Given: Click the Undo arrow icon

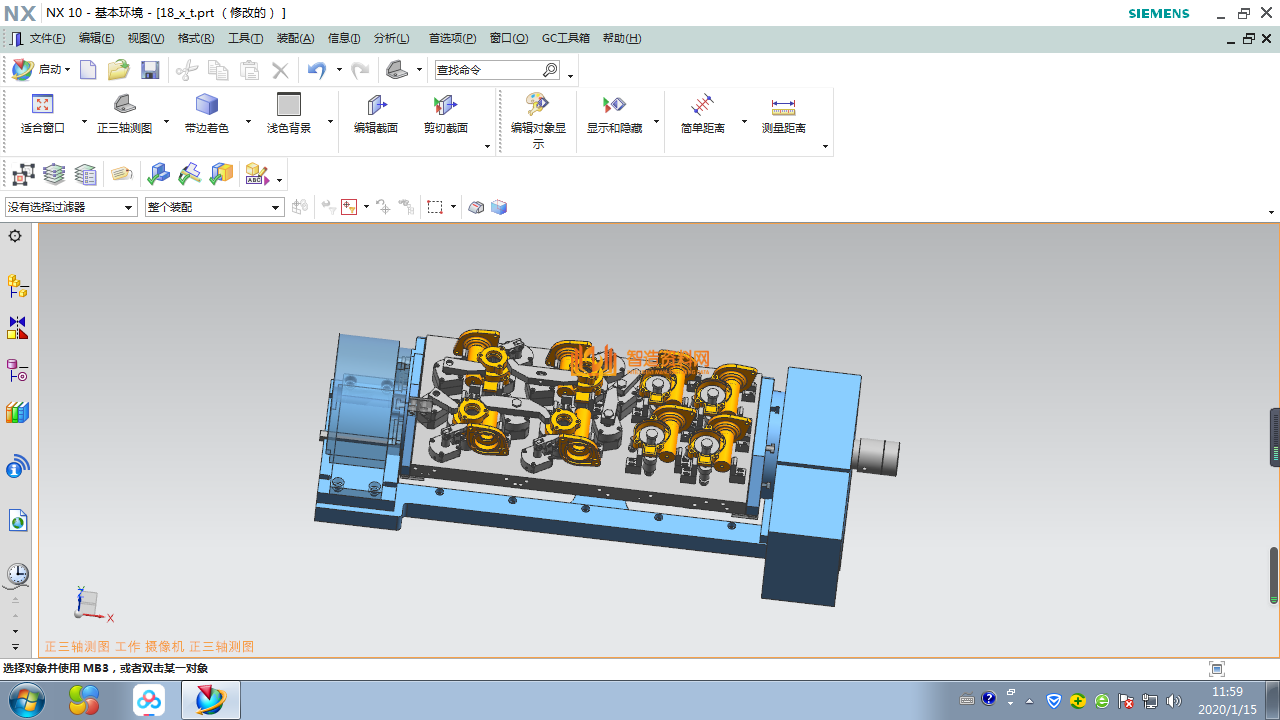Looking at the screenshot, I should (317, 70).
